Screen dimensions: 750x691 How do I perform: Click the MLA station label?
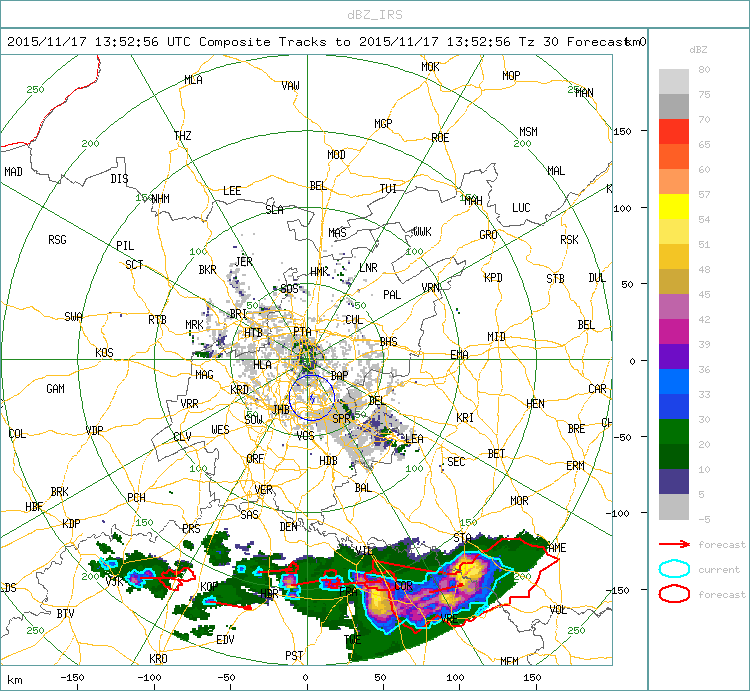click(193, 80)
